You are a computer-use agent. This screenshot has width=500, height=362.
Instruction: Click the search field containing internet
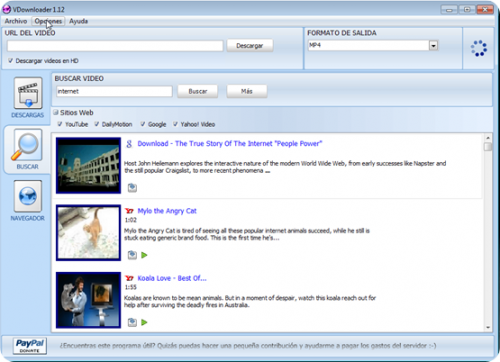[114, 91]
